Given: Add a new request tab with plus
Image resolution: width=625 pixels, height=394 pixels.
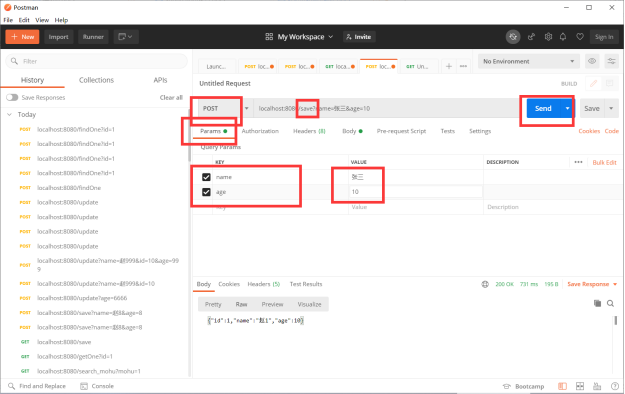Looking at the screenshot, I should [449, 66].
